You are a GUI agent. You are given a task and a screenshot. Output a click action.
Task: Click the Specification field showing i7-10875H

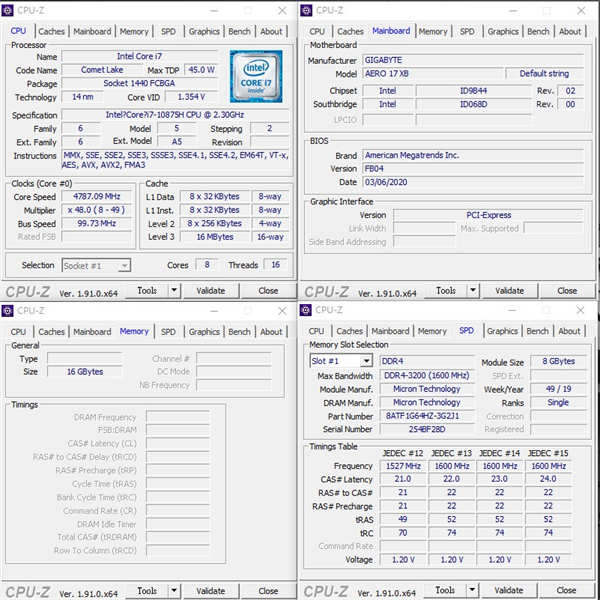pyautogui.click(x=175, y=115)
